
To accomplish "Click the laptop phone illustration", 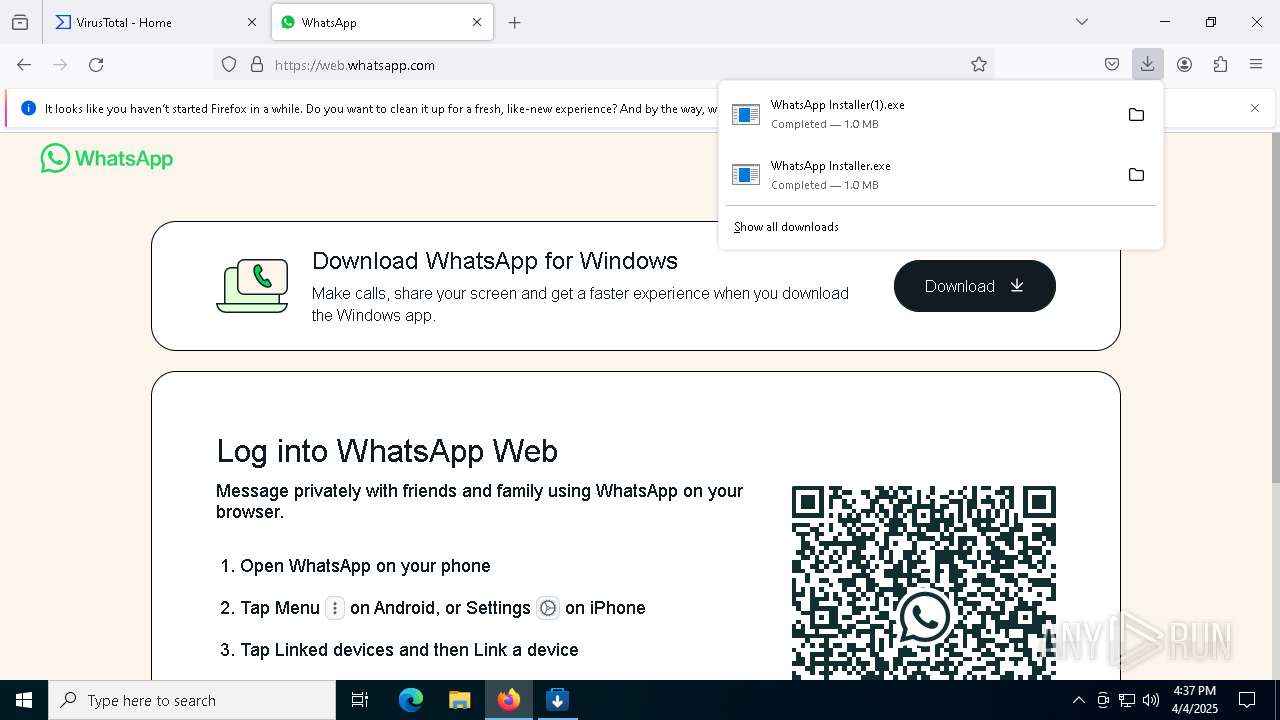I will [x=252, y=285].
